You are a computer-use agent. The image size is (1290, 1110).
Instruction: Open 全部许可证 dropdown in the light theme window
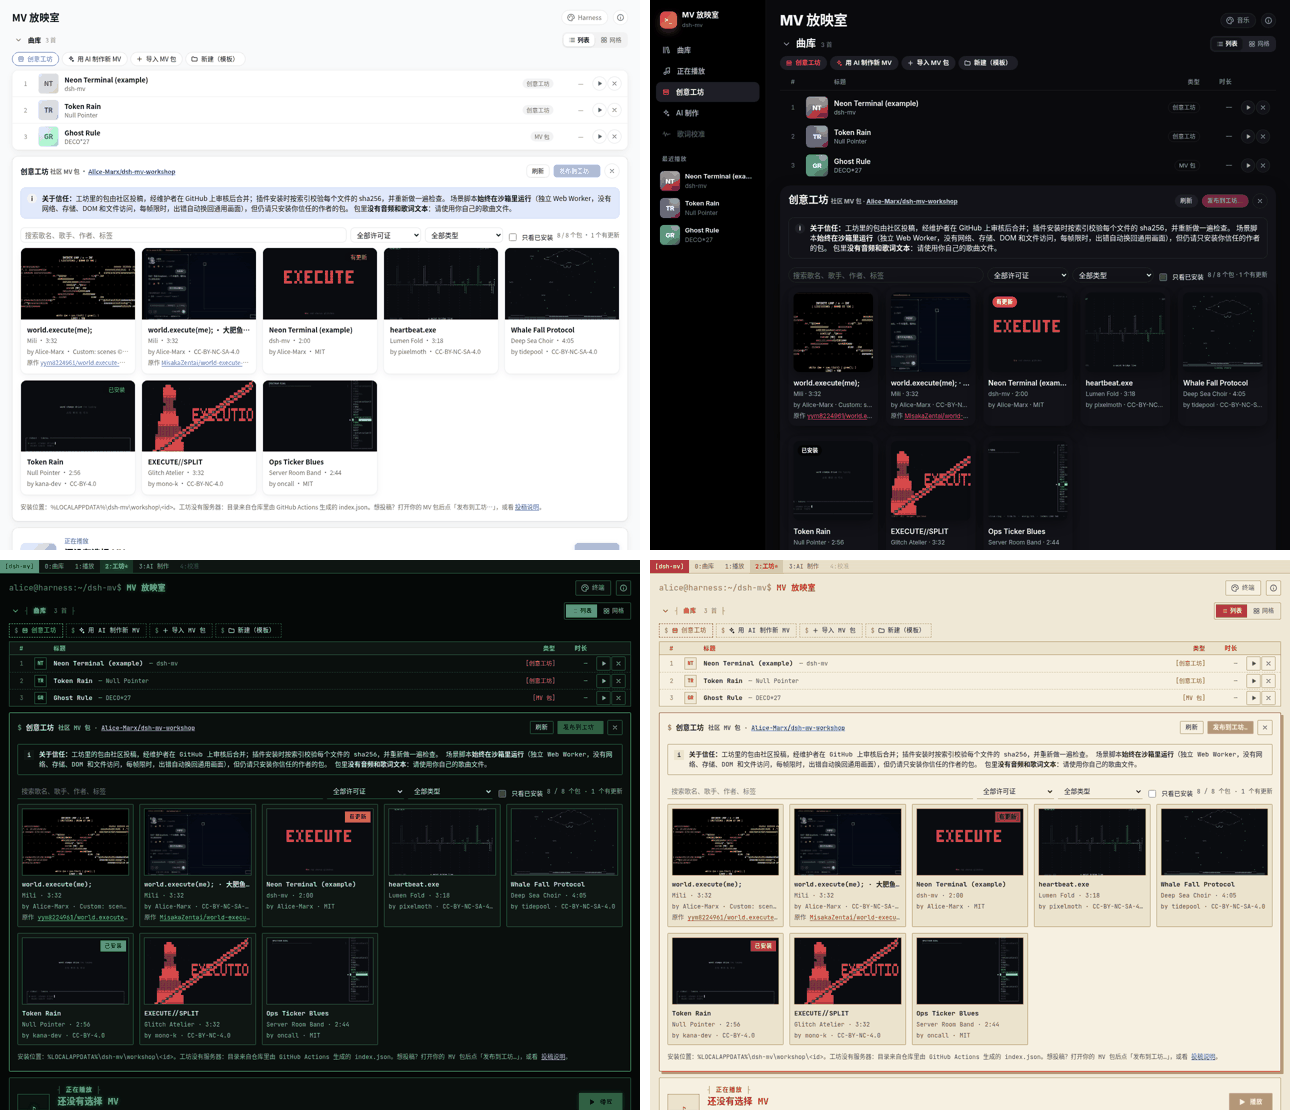click(x=386, y=236)
